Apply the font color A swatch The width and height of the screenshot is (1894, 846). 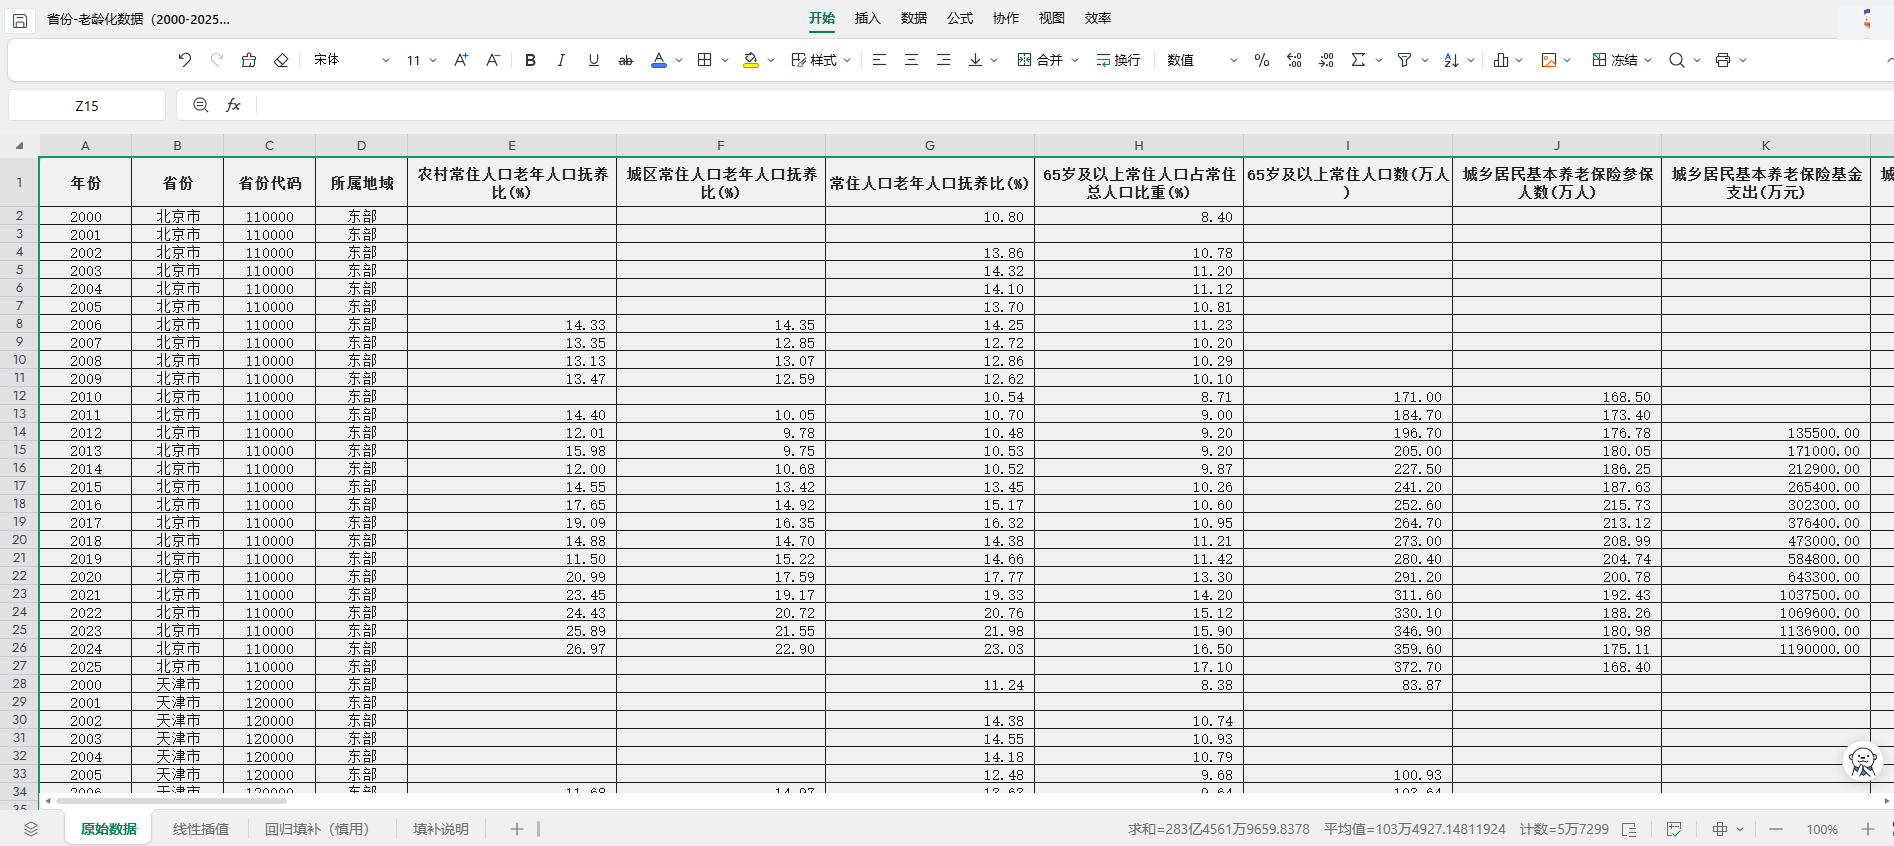coord(659,60)
